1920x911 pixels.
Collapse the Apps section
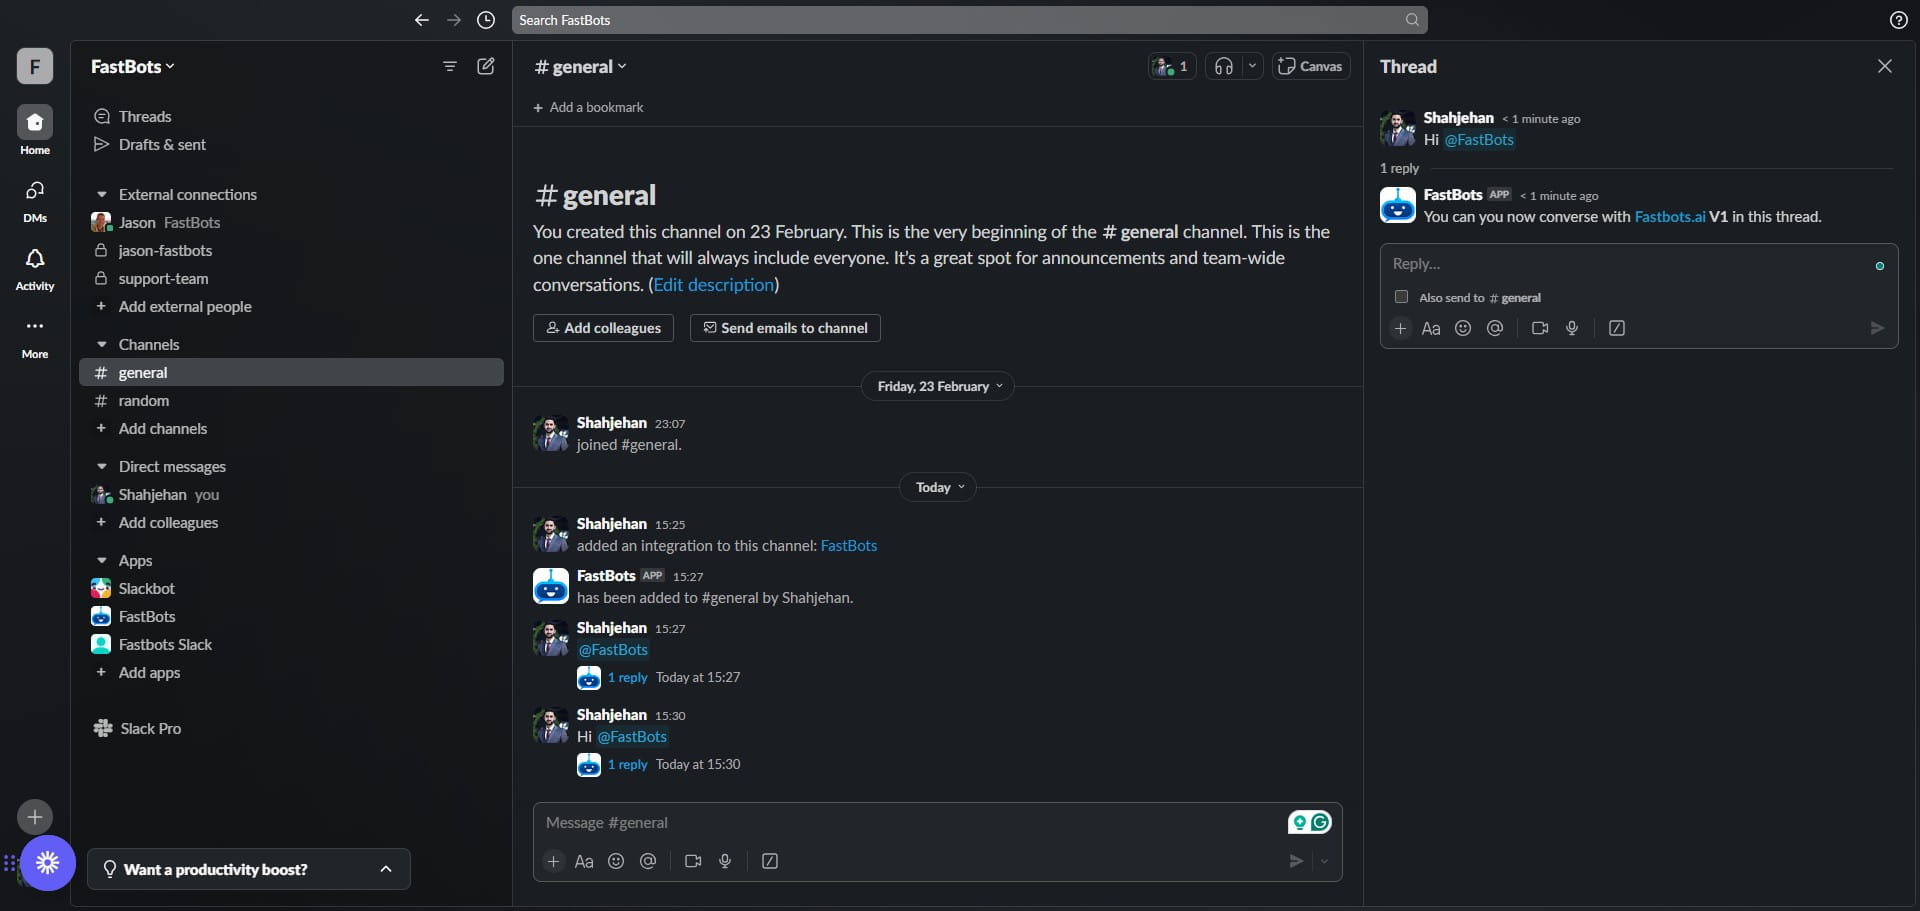click(101, 560)
